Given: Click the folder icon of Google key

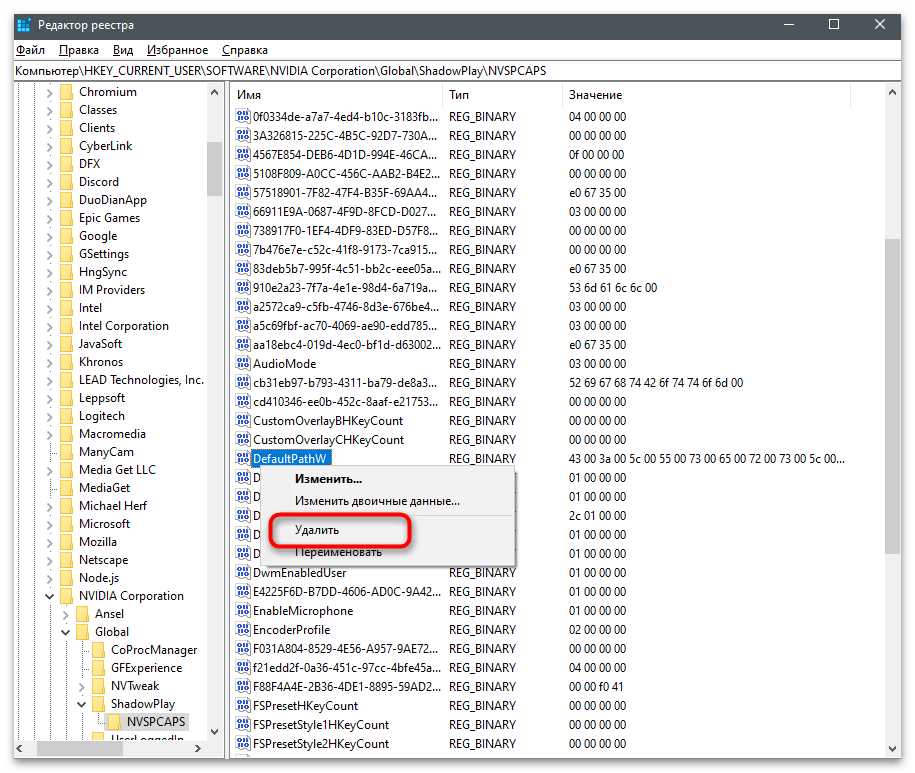Looking at the screenshot, I should 67,236.
